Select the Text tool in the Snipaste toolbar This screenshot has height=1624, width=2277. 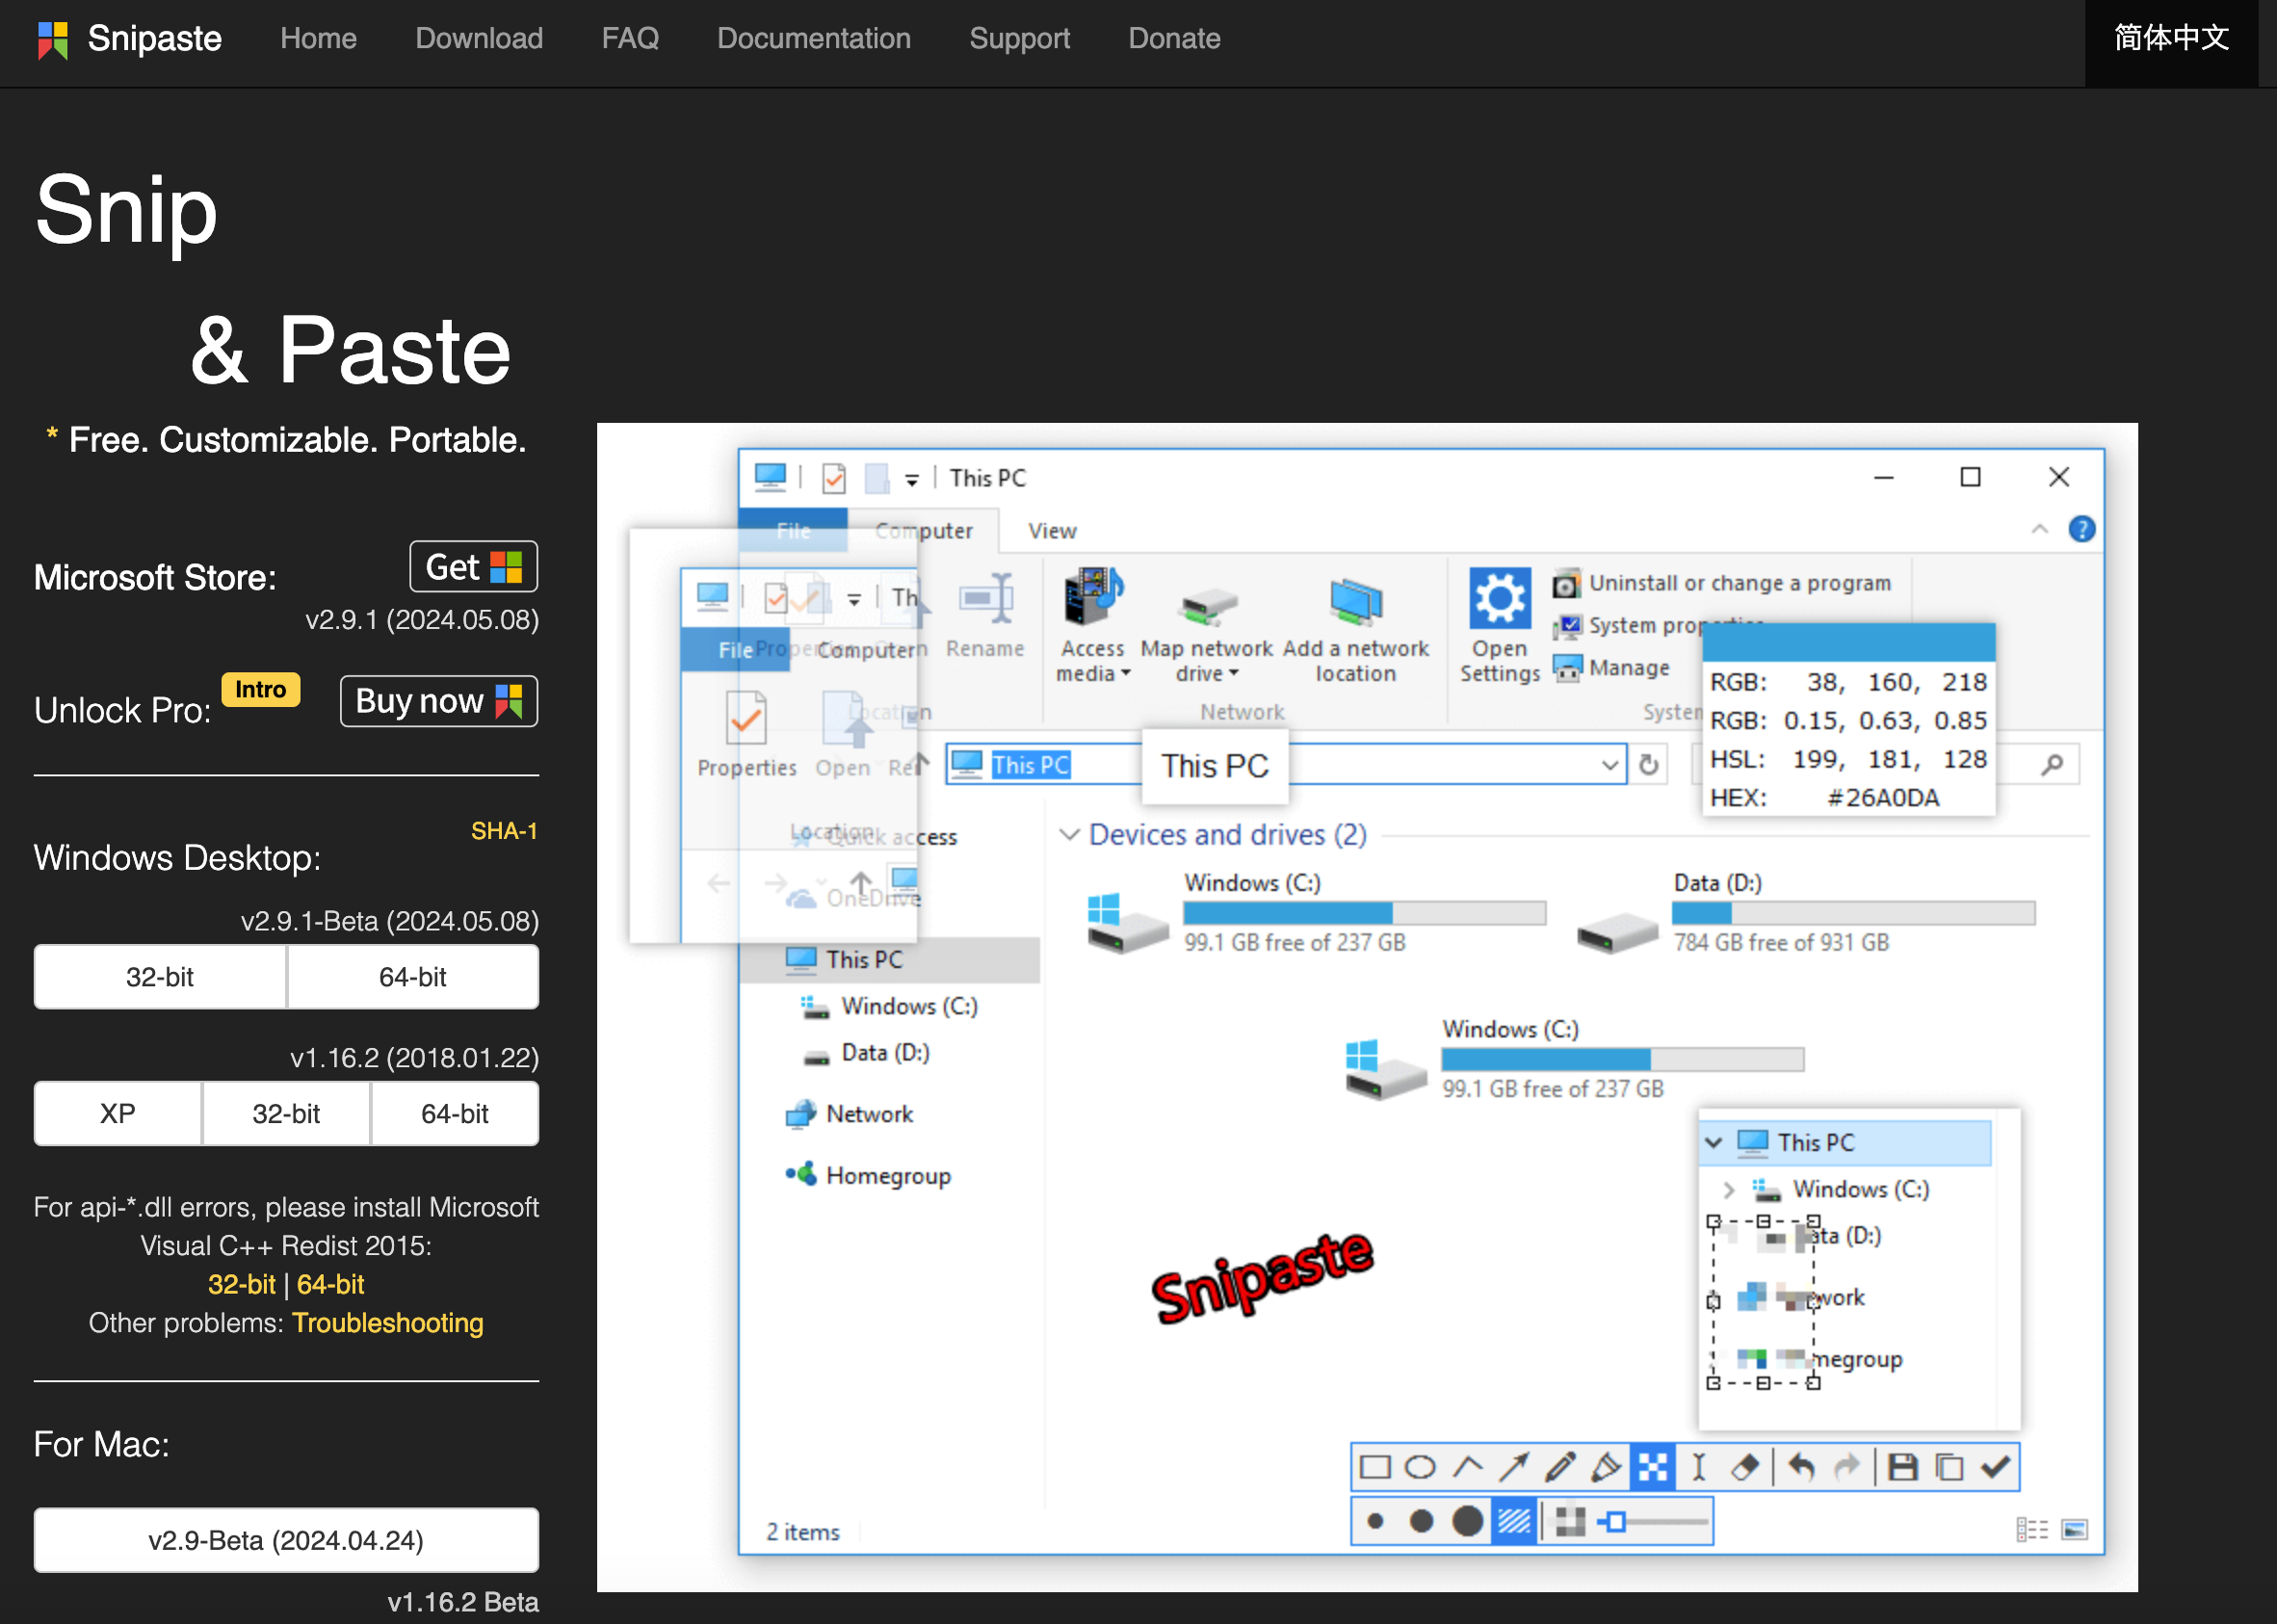[1698, 1467]
